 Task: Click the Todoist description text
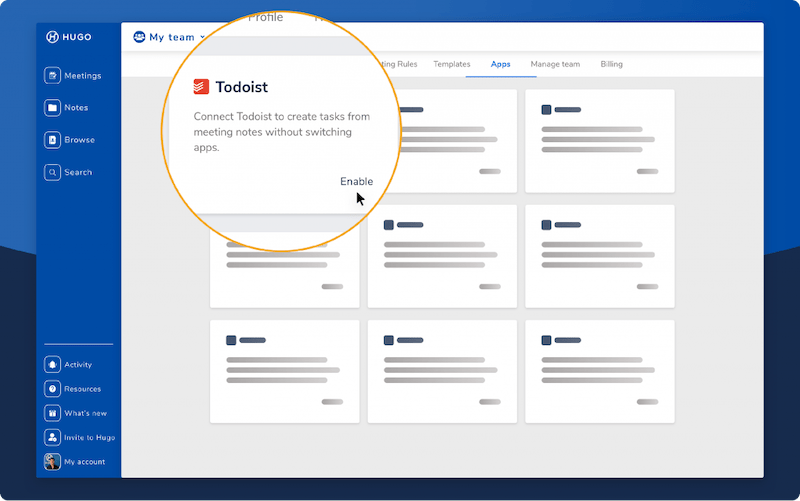282,132
